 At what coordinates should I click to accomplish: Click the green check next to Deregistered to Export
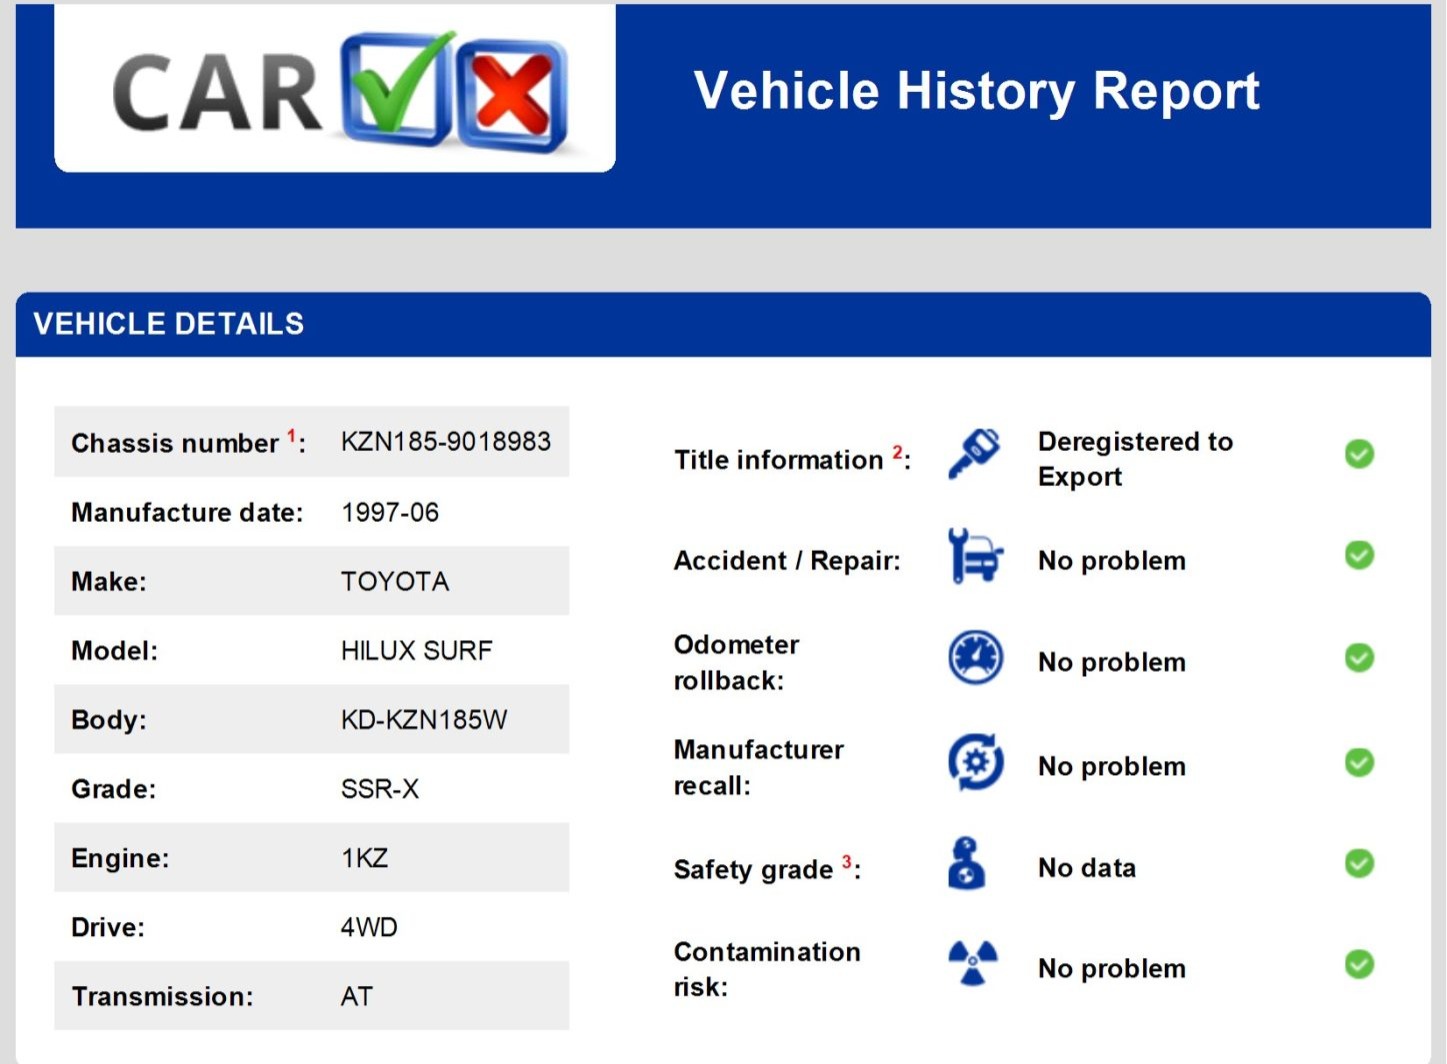1359,454
